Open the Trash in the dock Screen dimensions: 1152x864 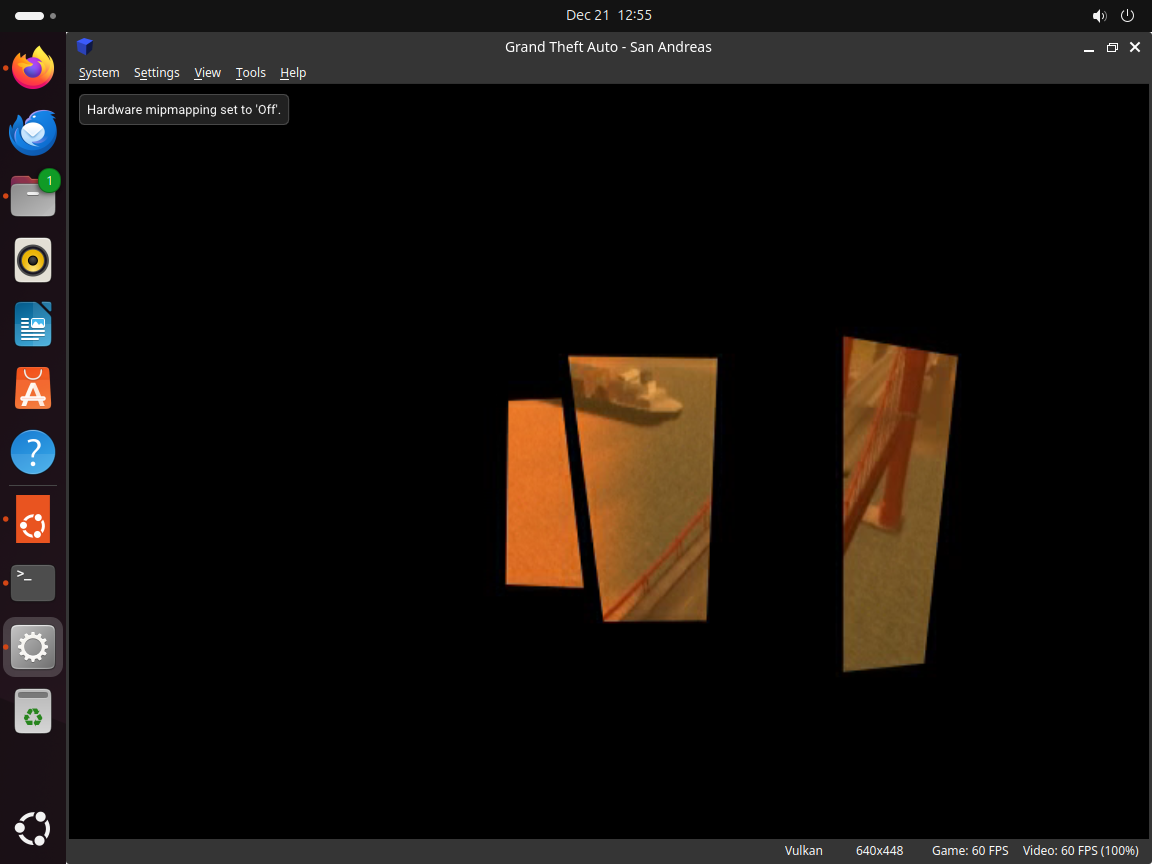point(33,711)
